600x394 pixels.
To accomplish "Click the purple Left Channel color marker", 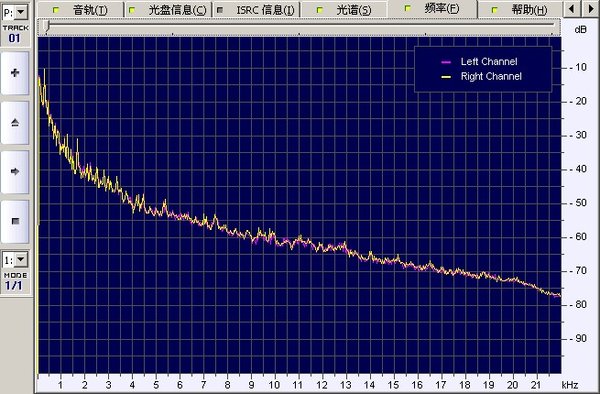I will (446, 62).
